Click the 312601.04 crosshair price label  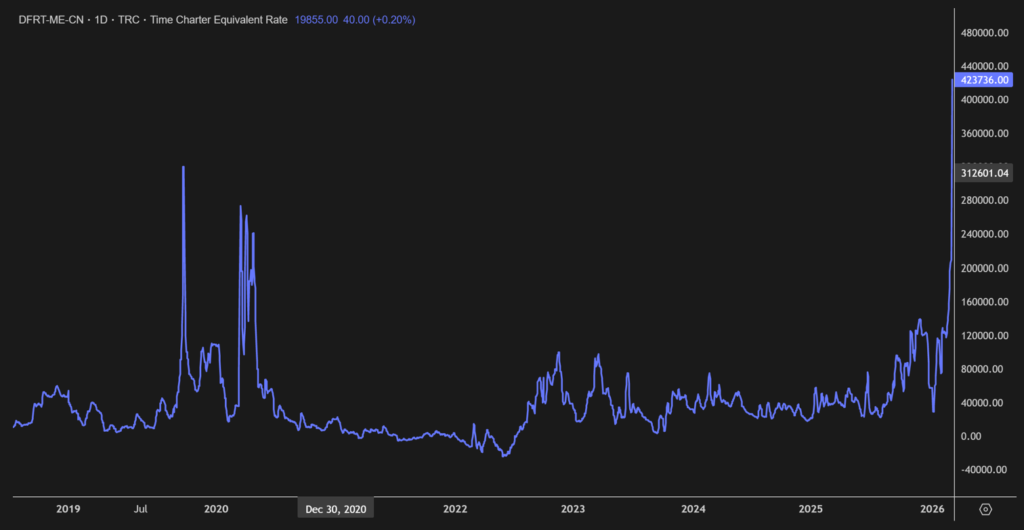[986, 173]
